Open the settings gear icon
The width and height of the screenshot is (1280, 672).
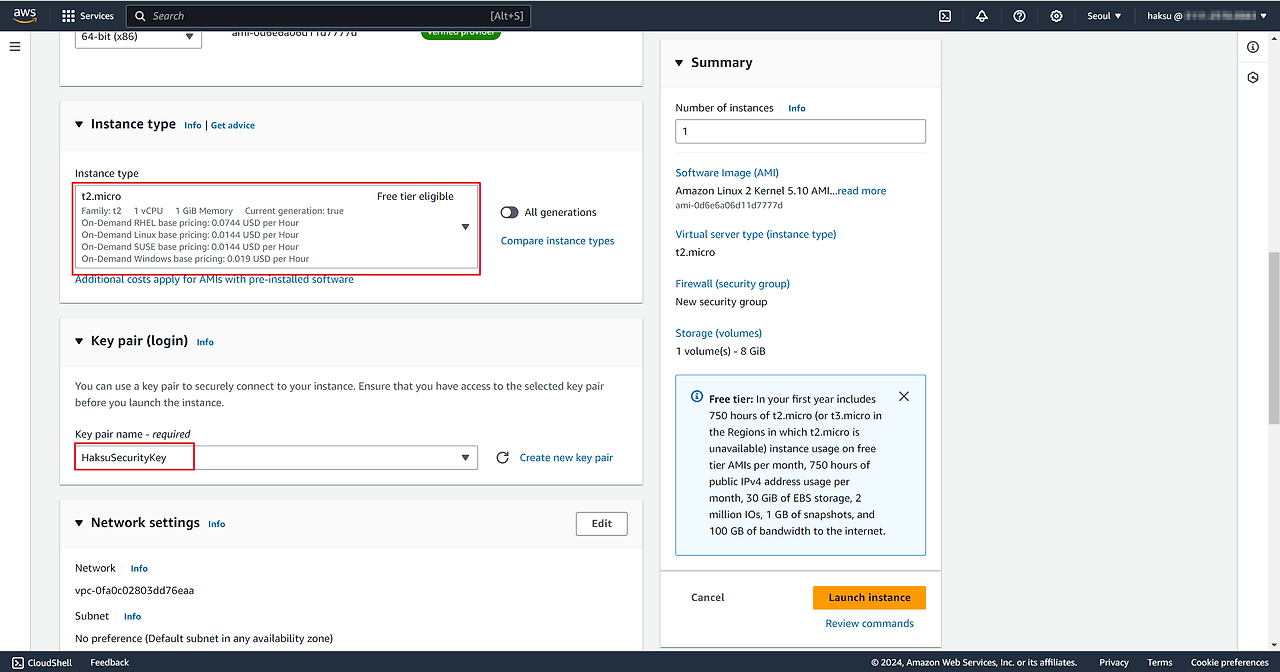[1057, 16]
